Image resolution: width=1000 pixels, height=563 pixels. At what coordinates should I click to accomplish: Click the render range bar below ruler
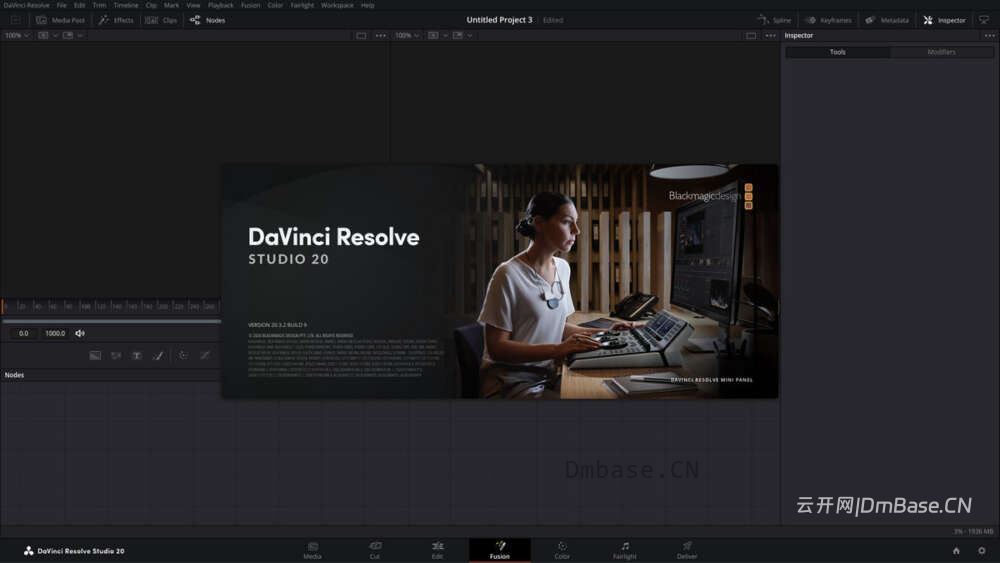pos(111,321)
